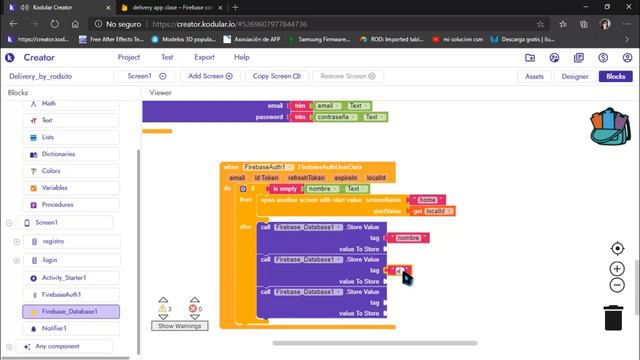The width and height of the screenshot is (640, 360).
Task: Go to next error arrow
Action: point(195,317)
